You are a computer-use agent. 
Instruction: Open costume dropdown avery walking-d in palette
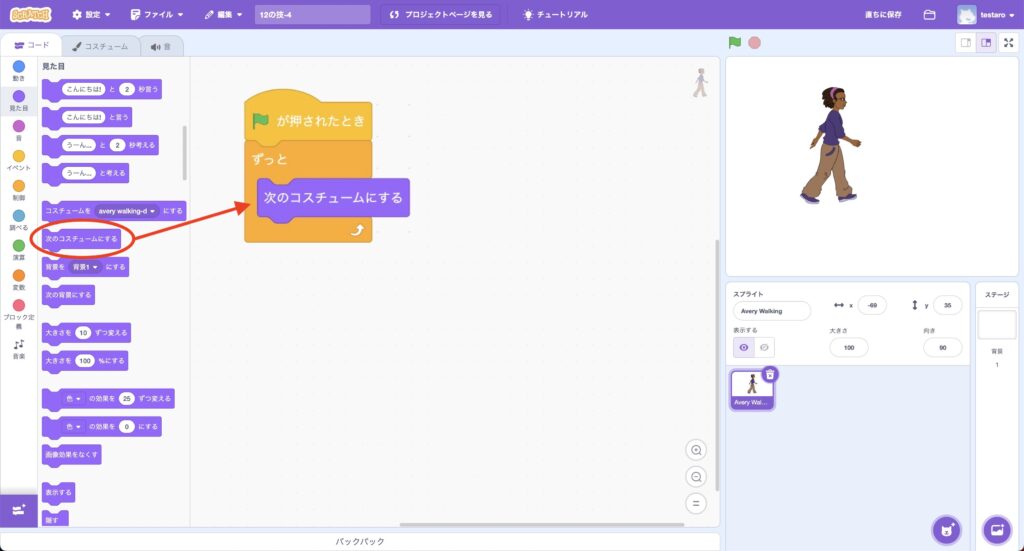point(127,211)
